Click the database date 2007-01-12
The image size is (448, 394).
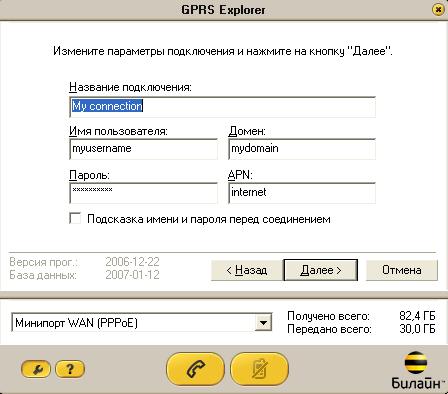[x=132, y=275]
